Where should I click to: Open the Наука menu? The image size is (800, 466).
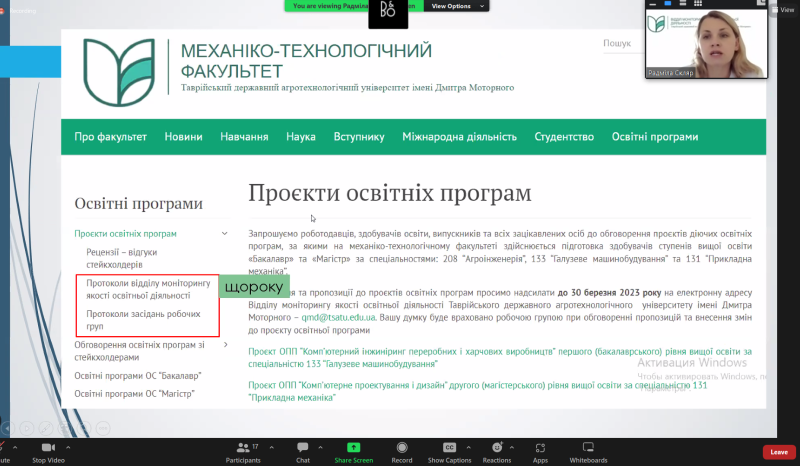coord(301,137)
